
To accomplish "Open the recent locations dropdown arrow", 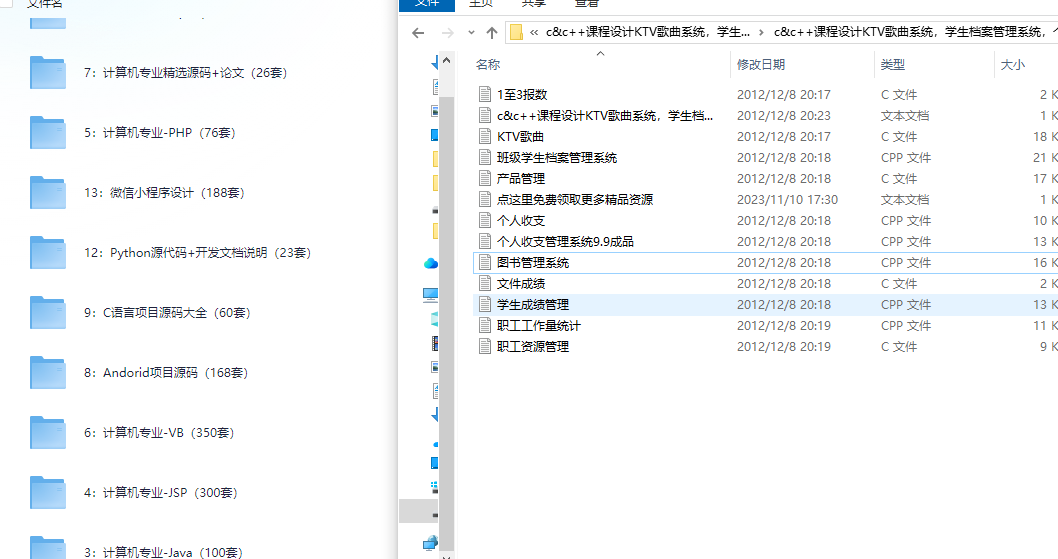I will 470,33.
